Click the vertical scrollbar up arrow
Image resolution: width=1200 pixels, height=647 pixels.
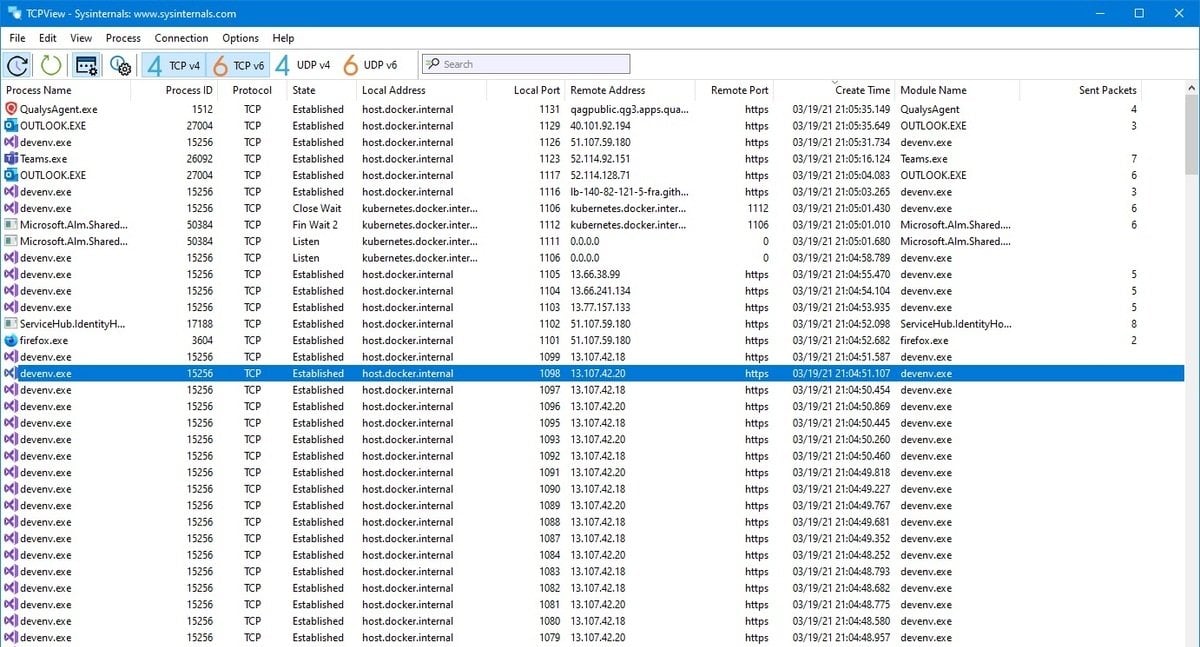coord(1191,89)
